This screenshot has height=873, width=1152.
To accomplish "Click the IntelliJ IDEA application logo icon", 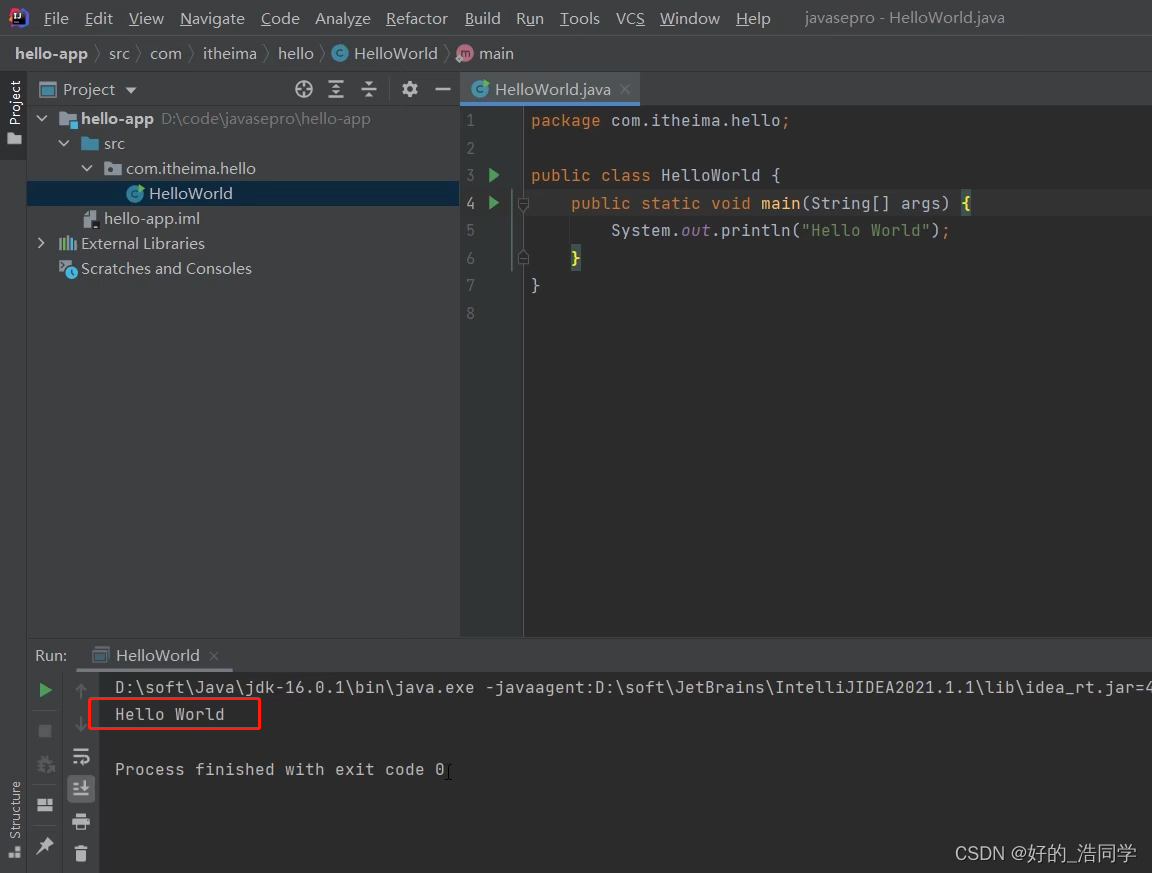I will tap(18, 17).
